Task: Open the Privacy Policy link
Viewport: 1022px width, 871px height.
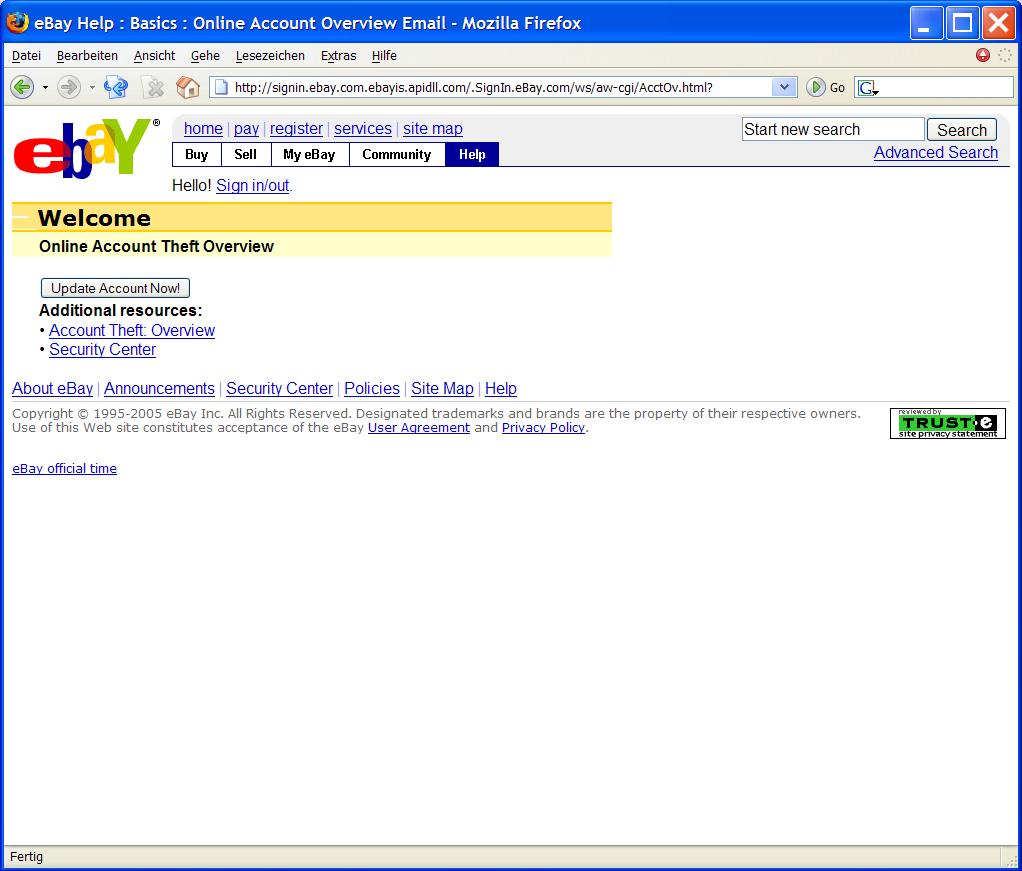Action: [x=543, y=428]
